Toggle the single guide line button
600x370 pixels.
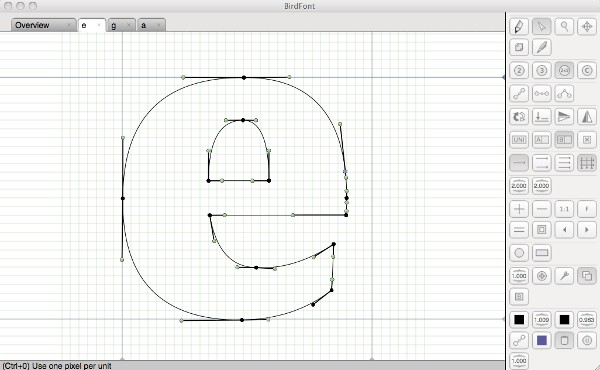519,163
